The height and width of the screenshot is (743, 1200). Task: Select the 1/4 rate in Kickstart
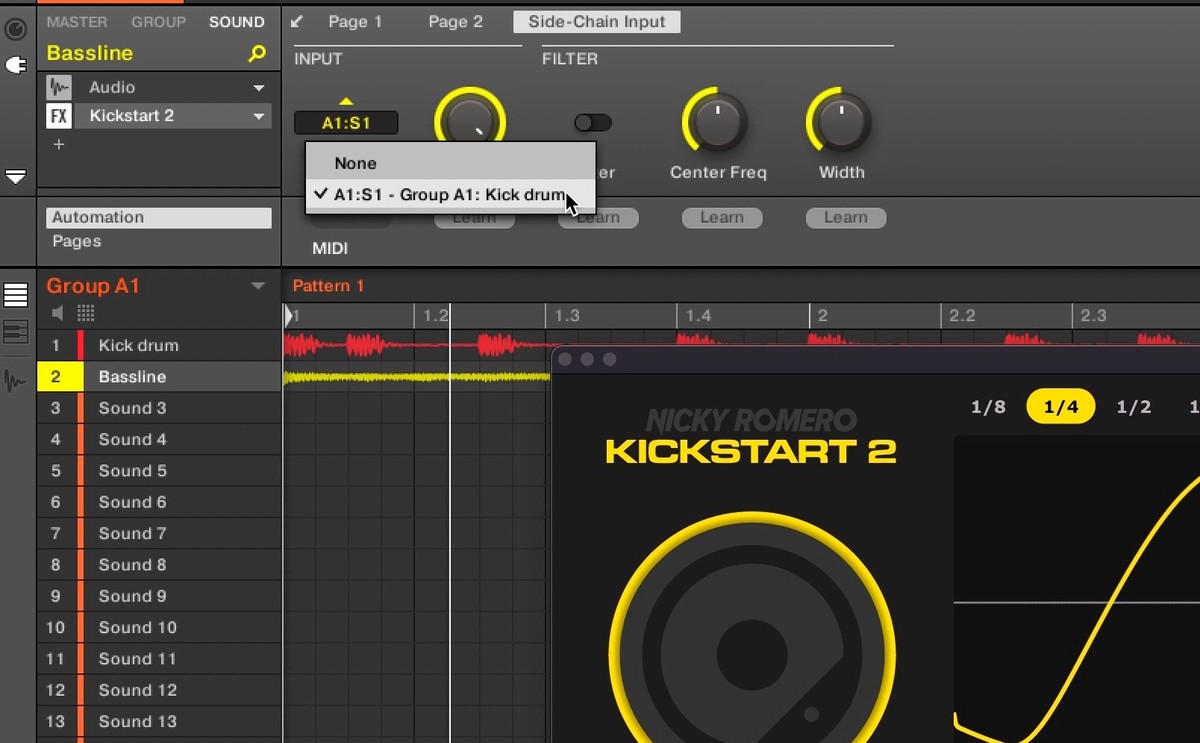1060,407
